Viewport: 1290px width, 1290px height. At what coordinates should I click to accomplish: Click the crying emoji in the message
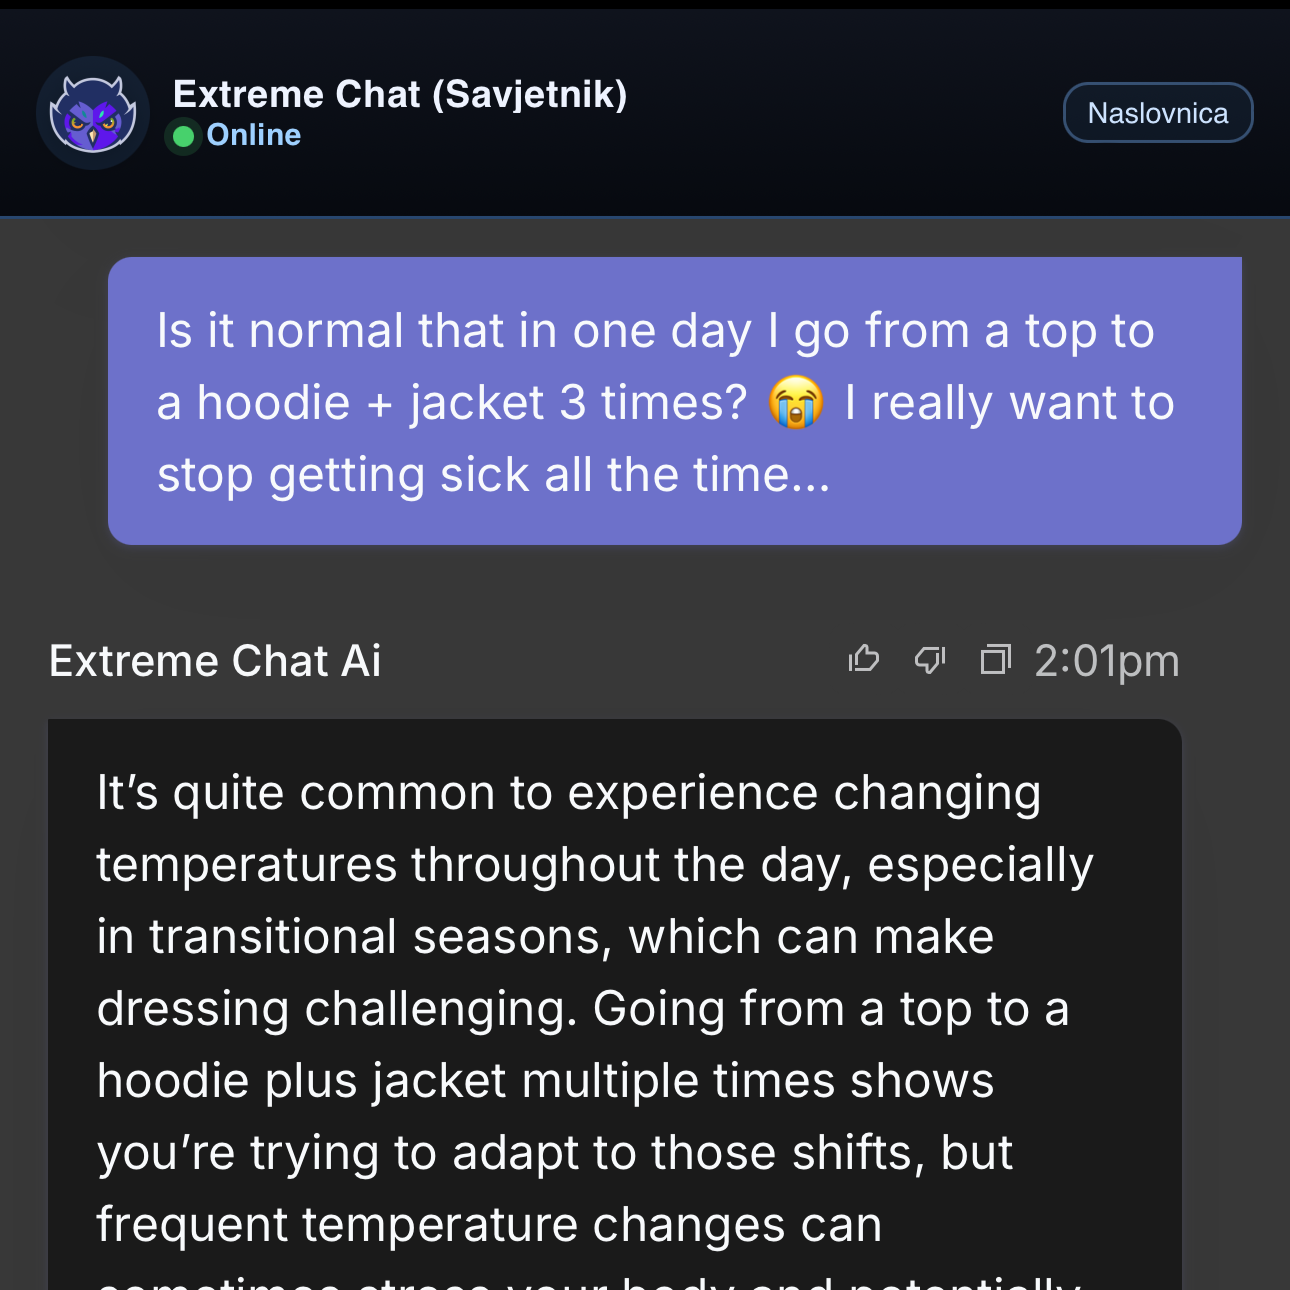pyautogui.click(x=796, y=404)
